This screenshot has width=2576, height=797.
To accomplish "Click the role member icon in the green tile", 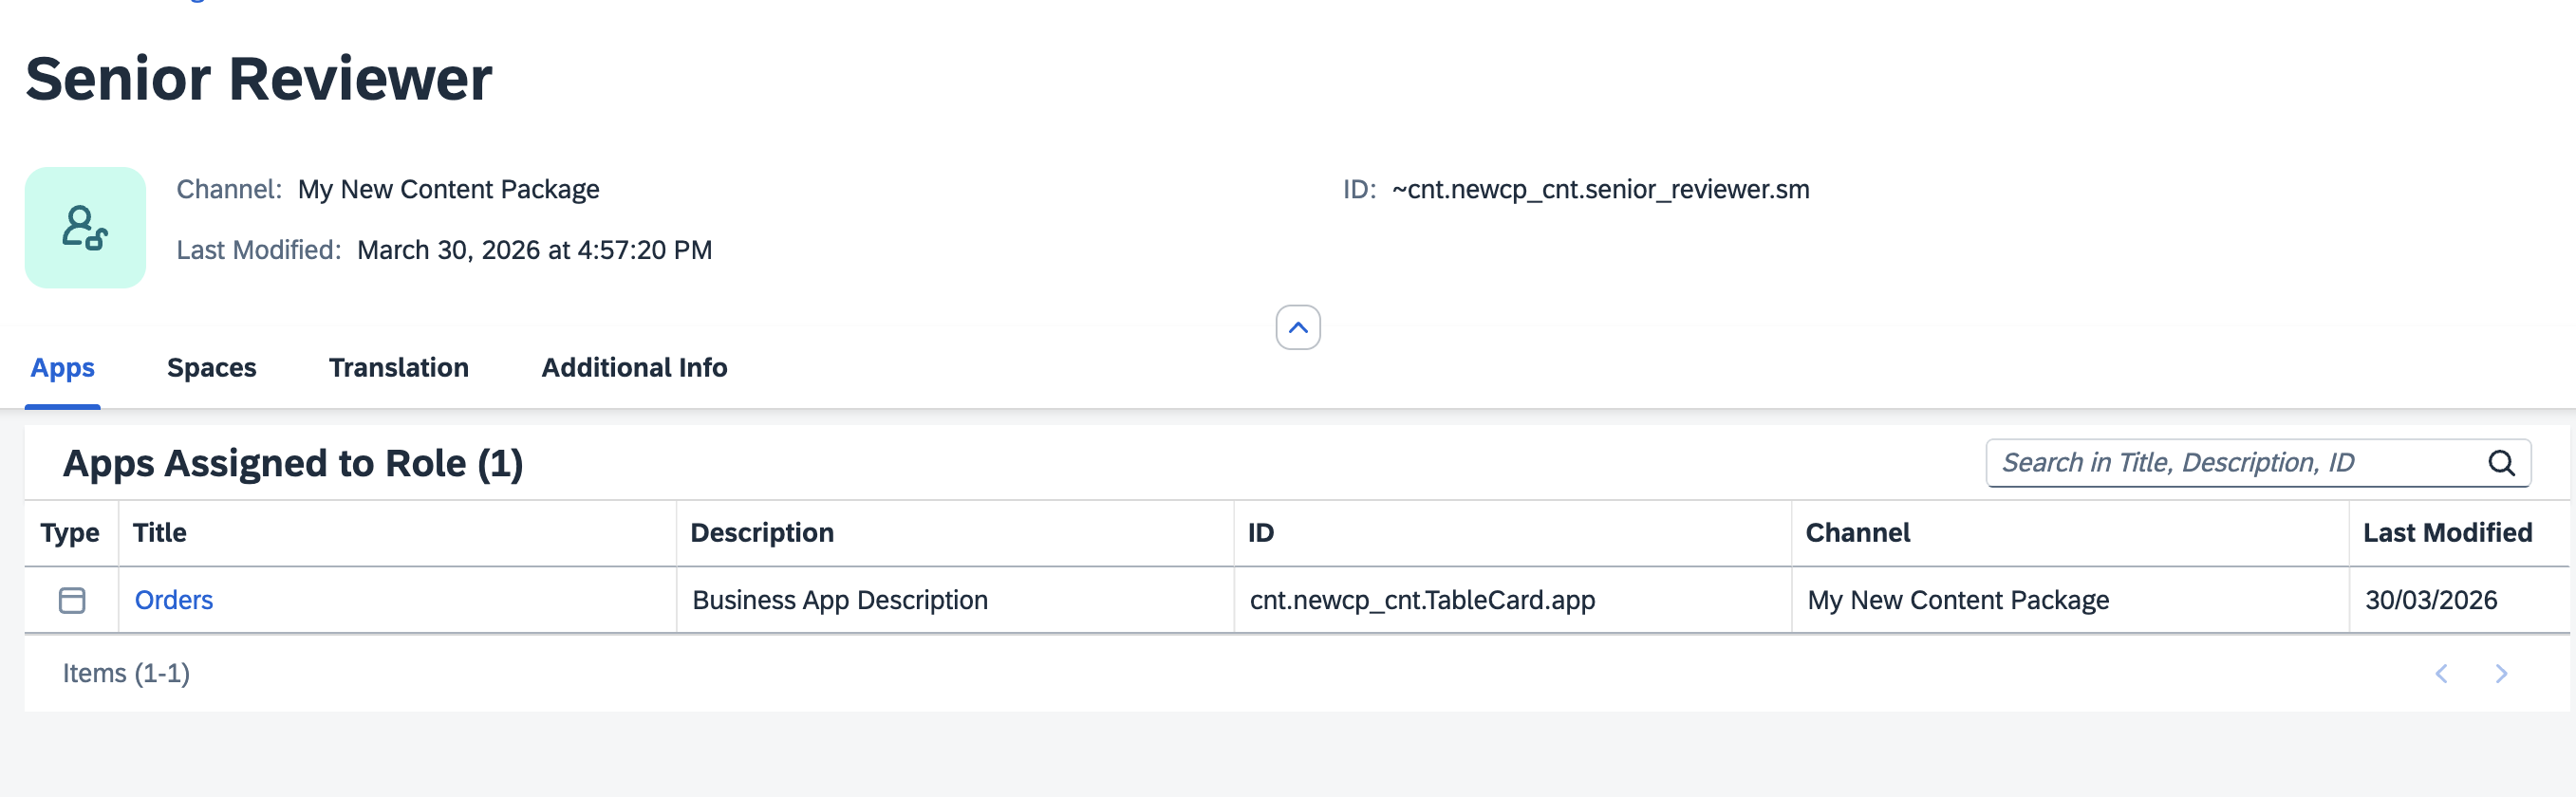I will coord(85,227).
